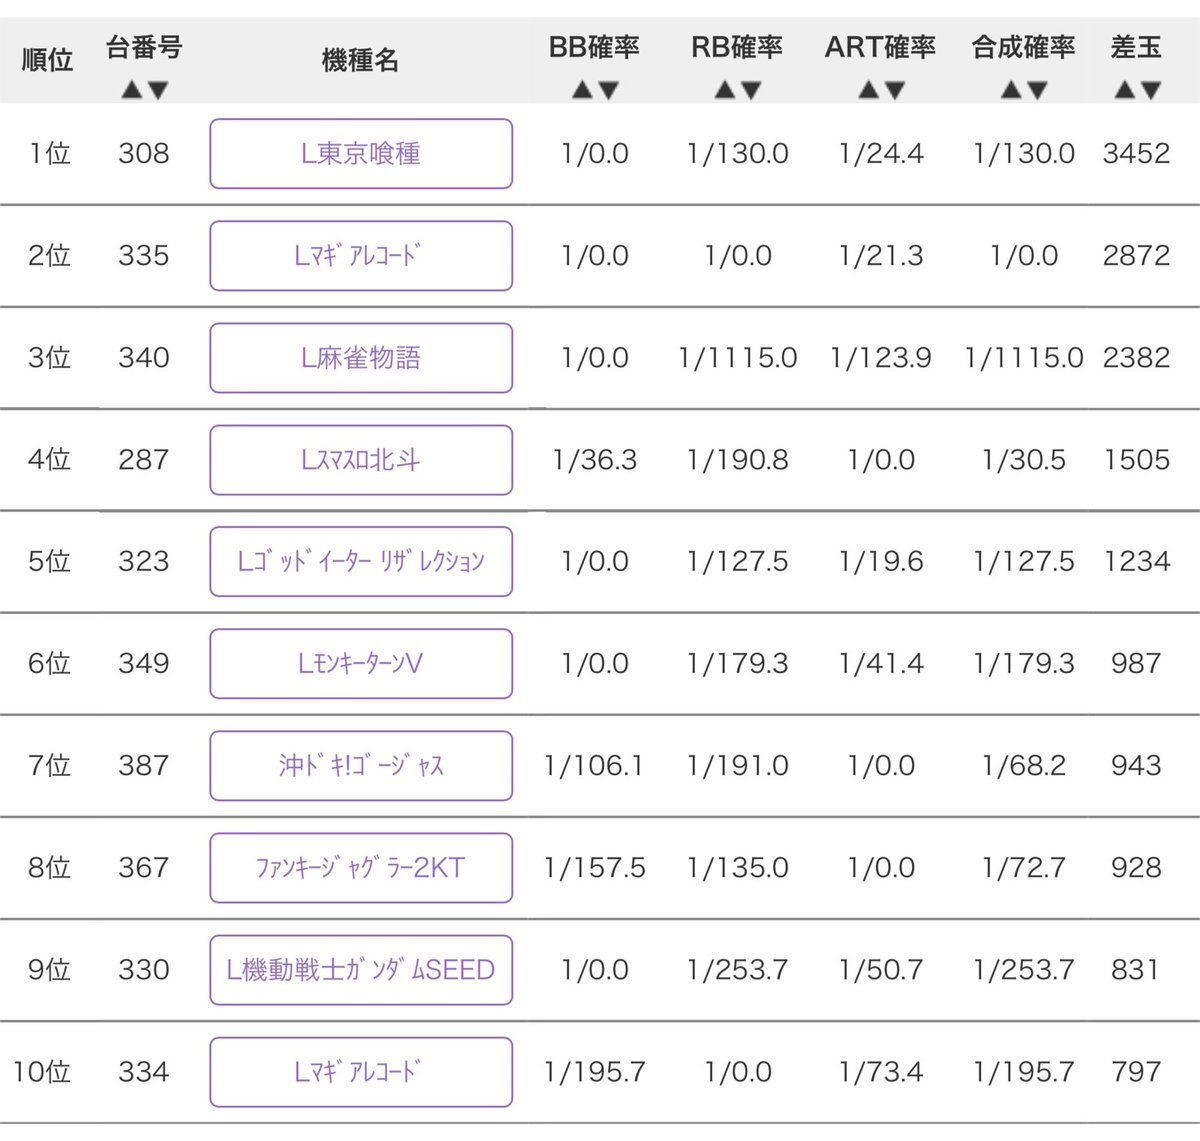
Task: Sort ART確率 column ascending with up arrow
Action: (869, 90)
